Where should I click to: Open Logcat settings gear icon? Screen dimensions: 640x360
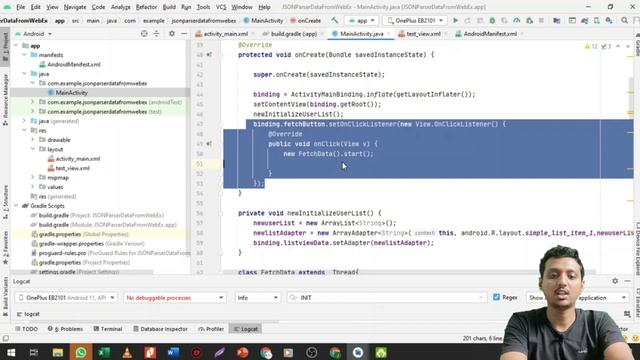click(x=615, y=281)
